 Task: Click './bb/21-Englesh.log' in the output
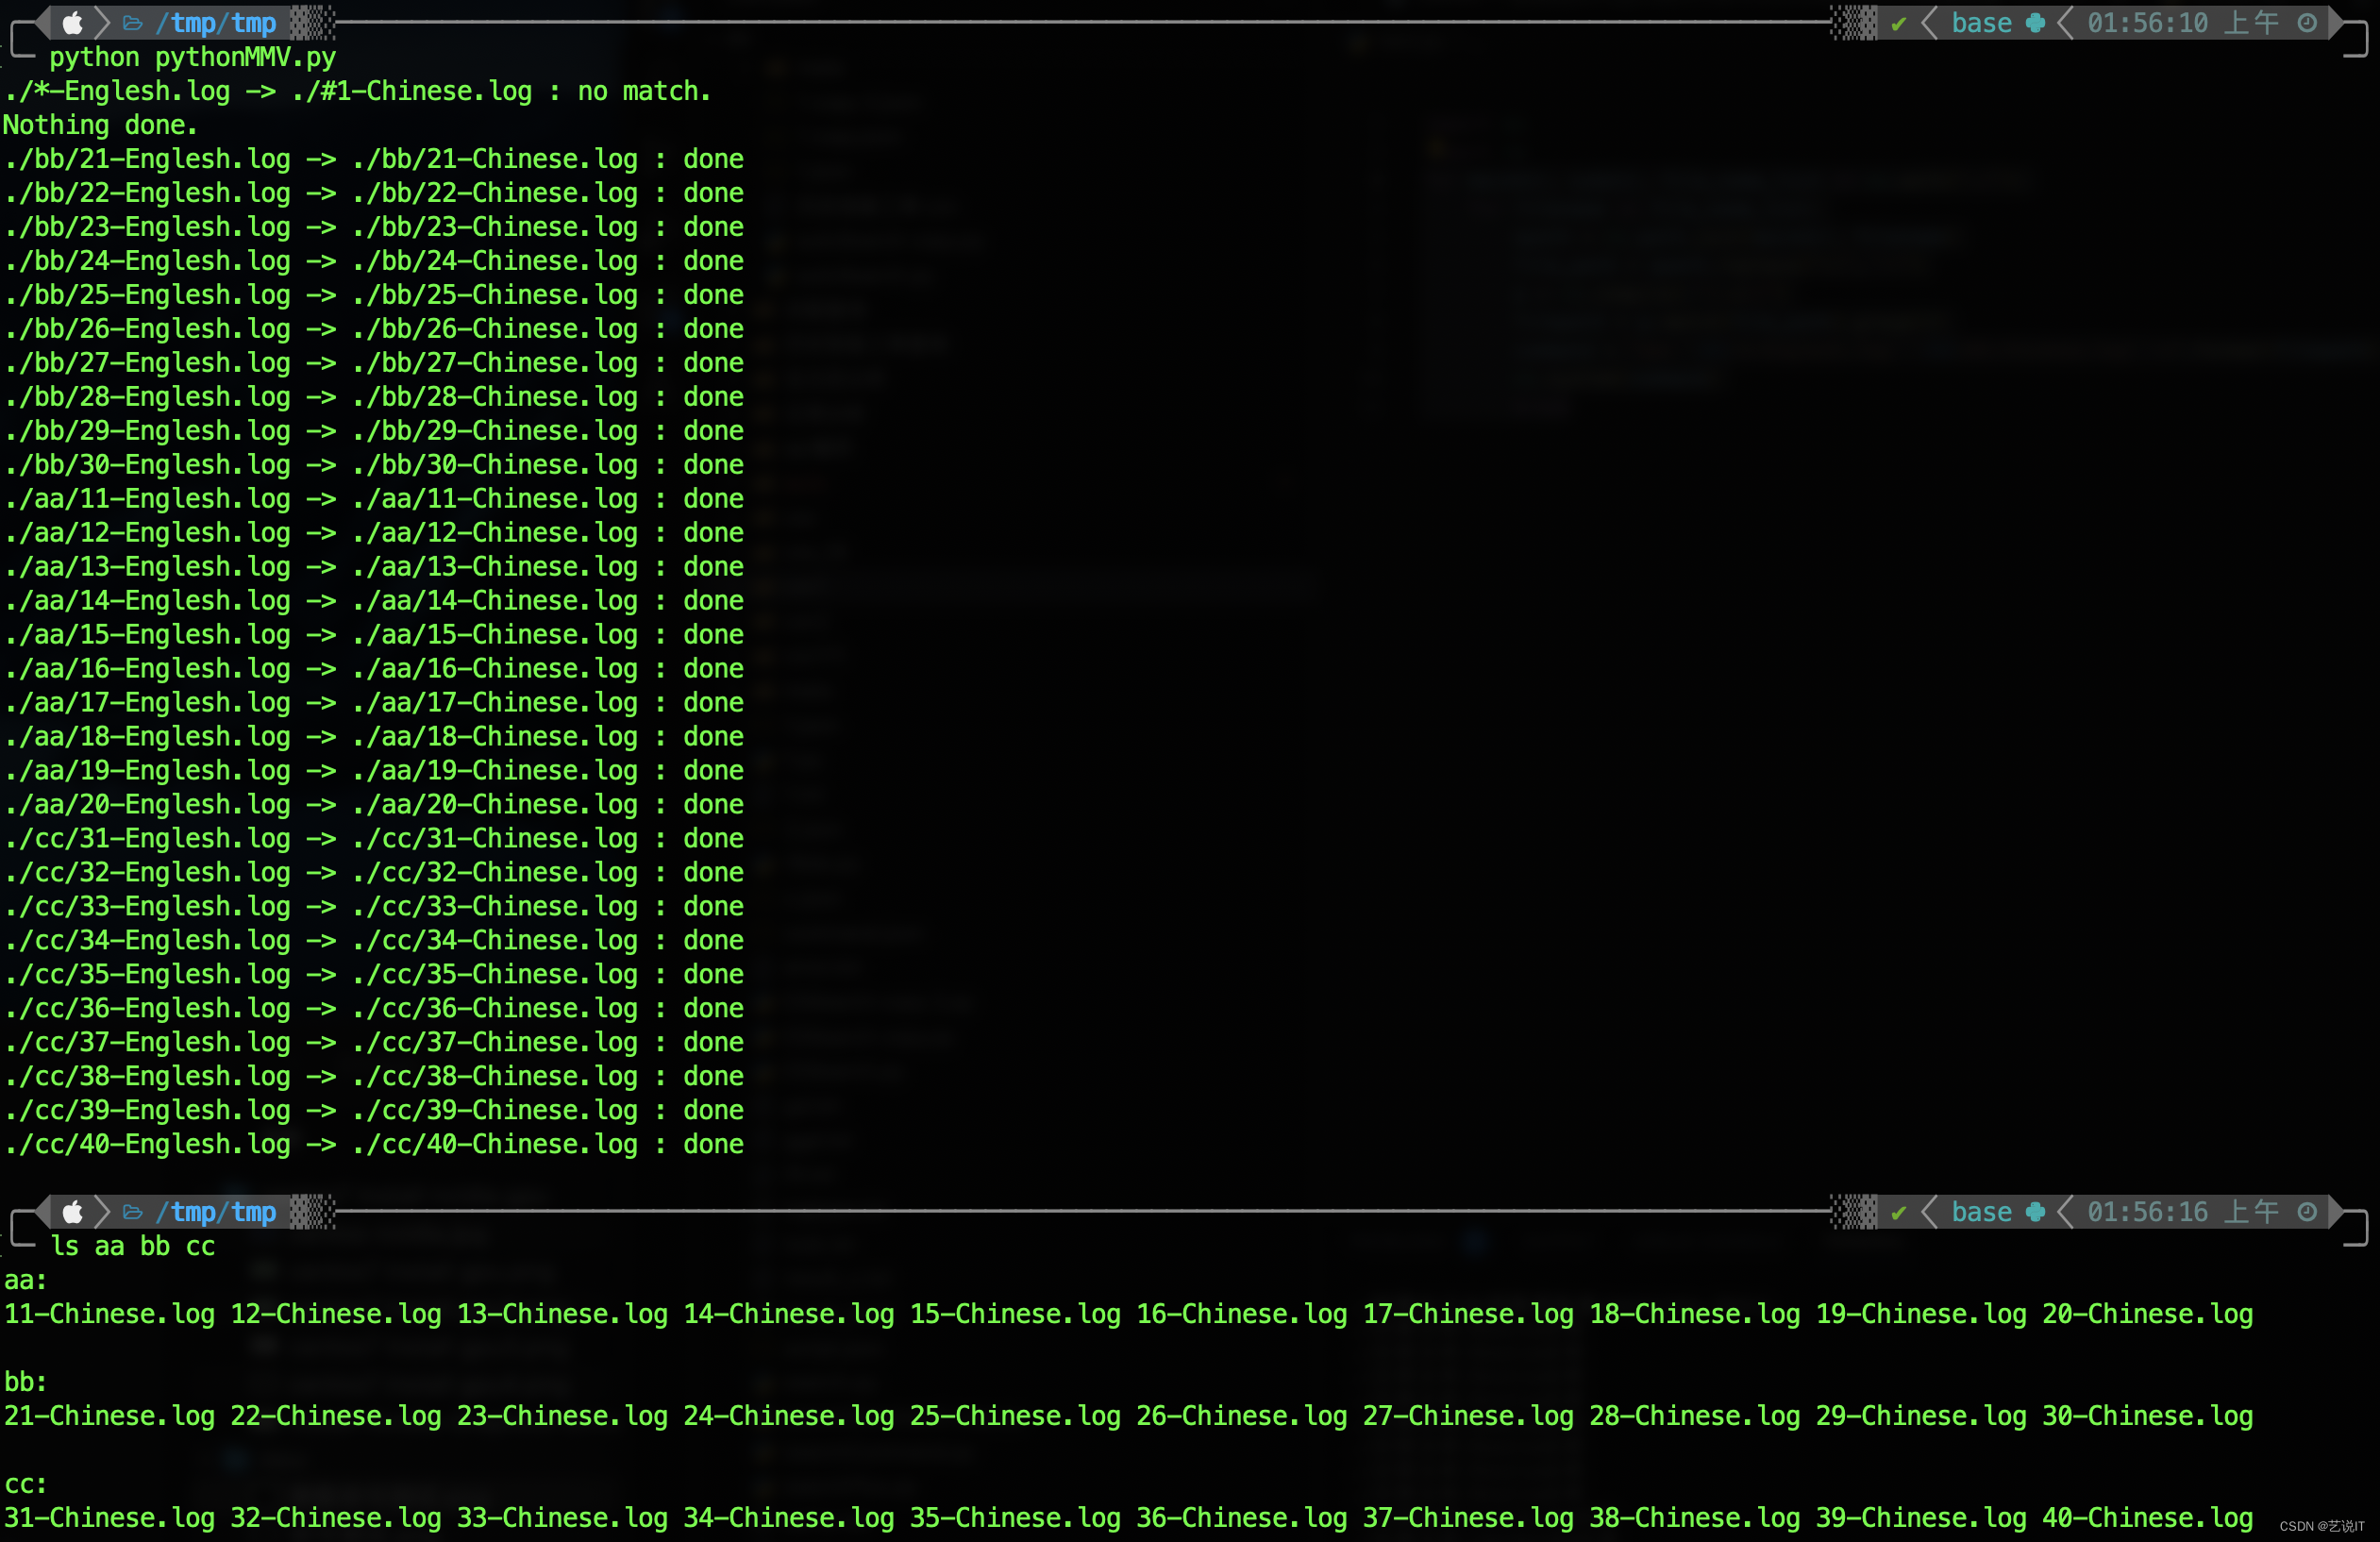tap(148, 159)
